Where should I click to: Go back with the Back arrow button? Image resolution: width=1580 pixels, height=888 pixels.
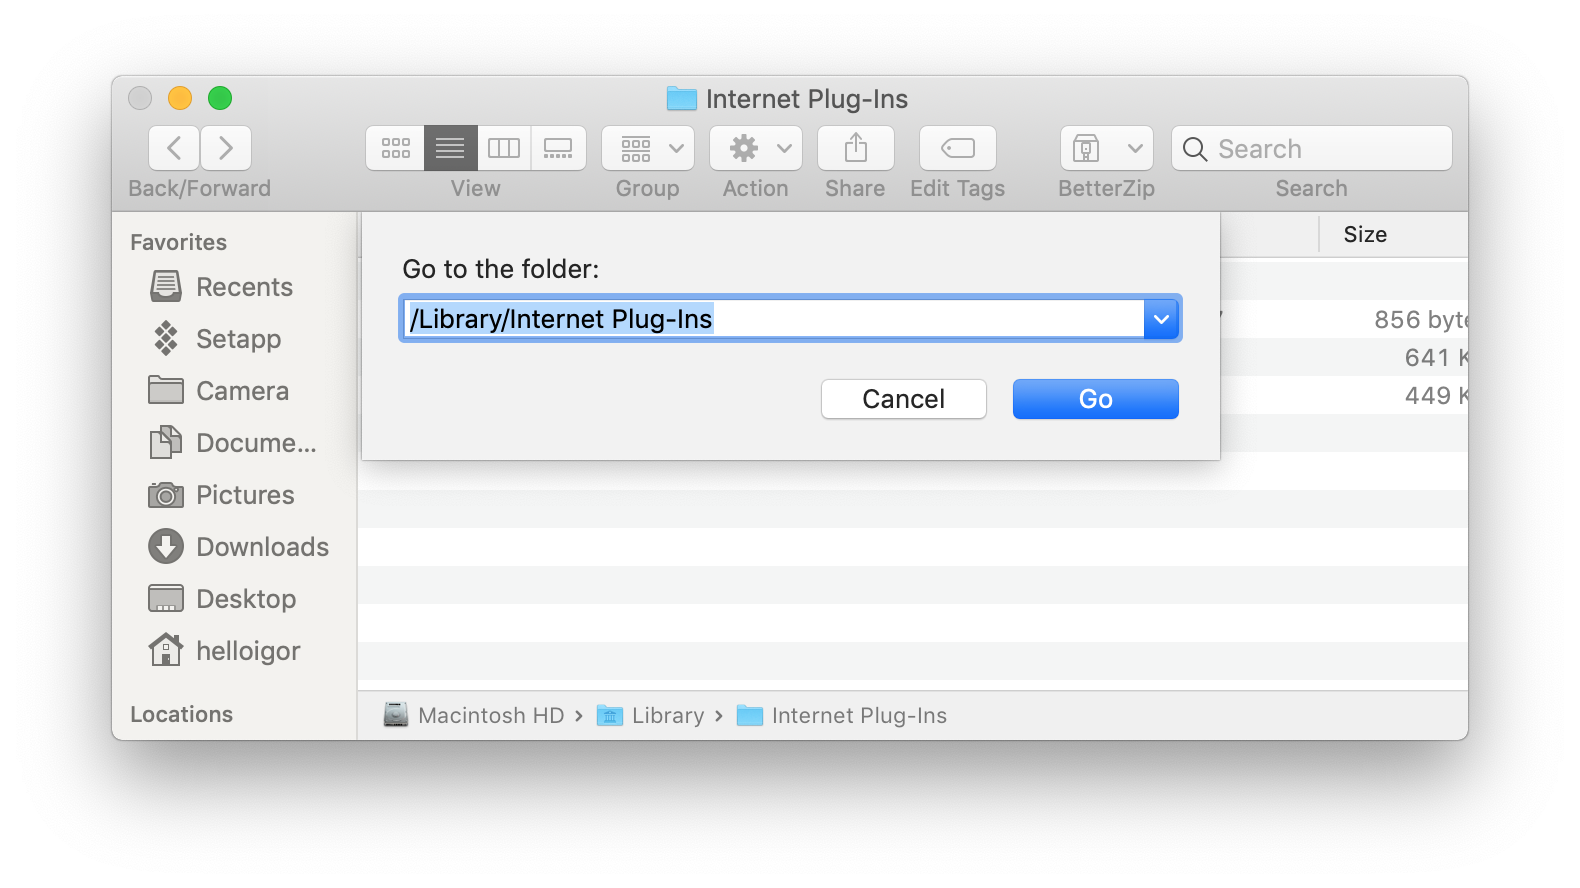pyautogui.click(x=174, y=148)
